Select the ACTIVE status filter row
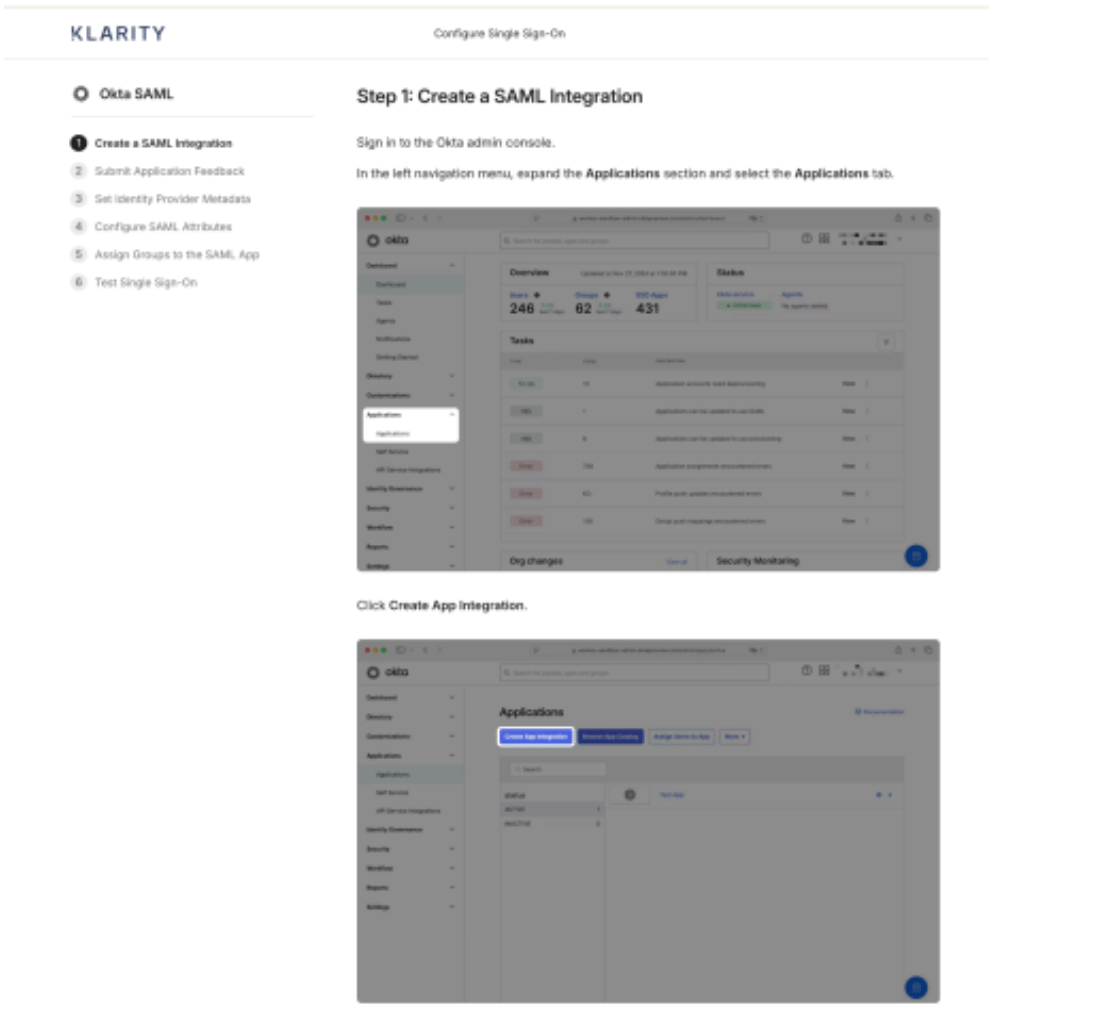 tap(552, 810)
